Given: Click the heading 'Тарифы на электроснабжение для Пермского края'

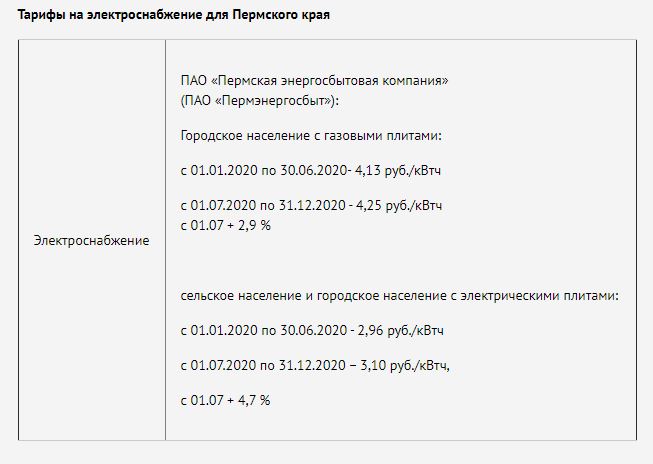Looking at the screenshot, I should [173, 15].
